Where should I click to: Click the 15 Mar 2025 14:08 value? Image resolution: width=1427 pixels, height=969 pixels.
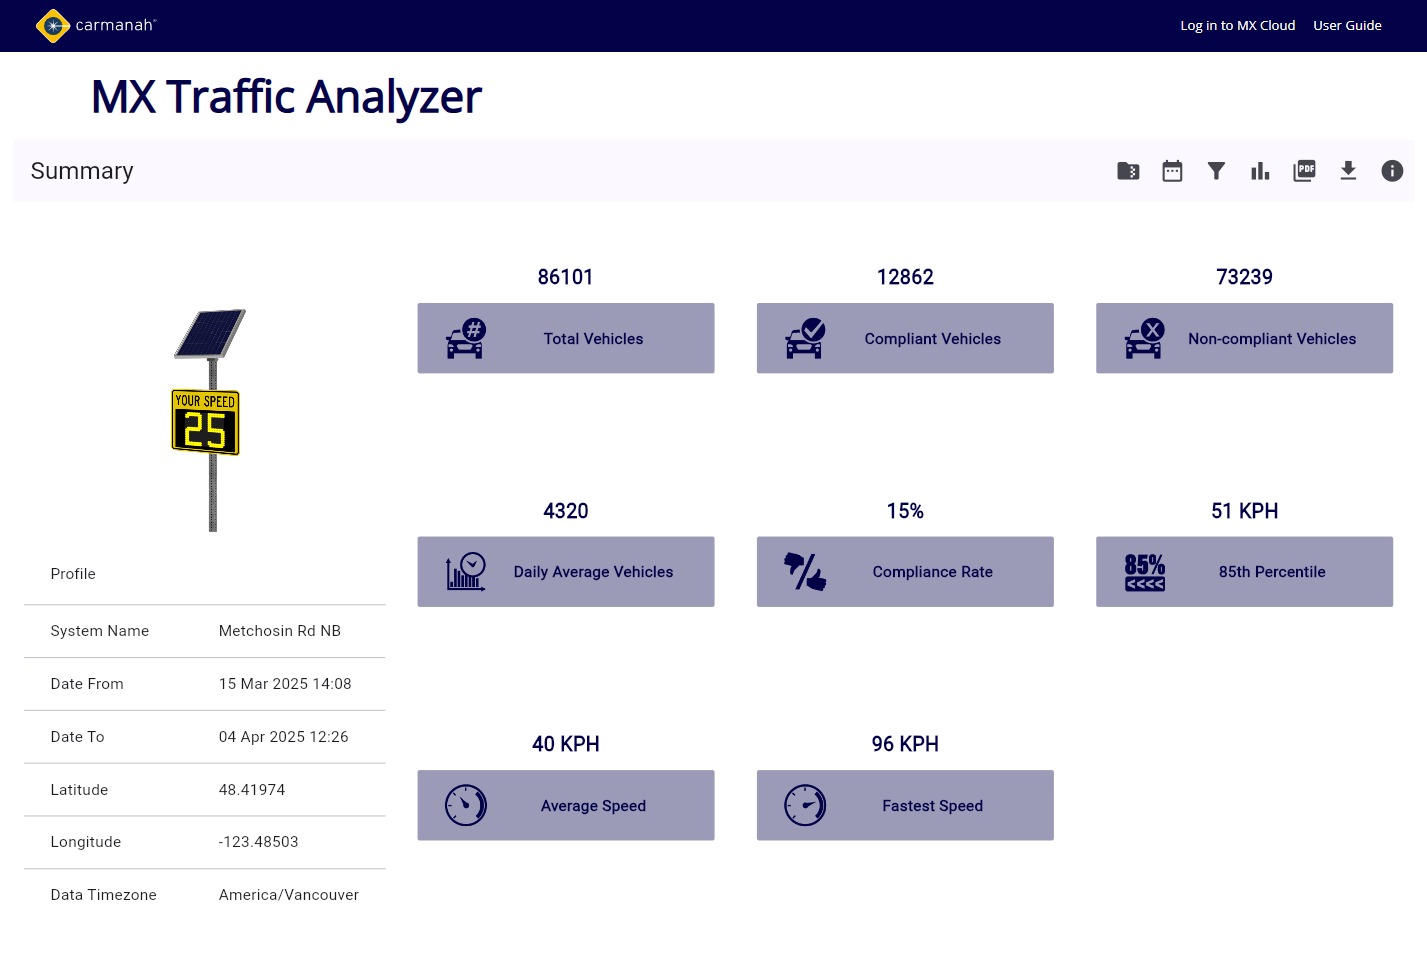285,684
